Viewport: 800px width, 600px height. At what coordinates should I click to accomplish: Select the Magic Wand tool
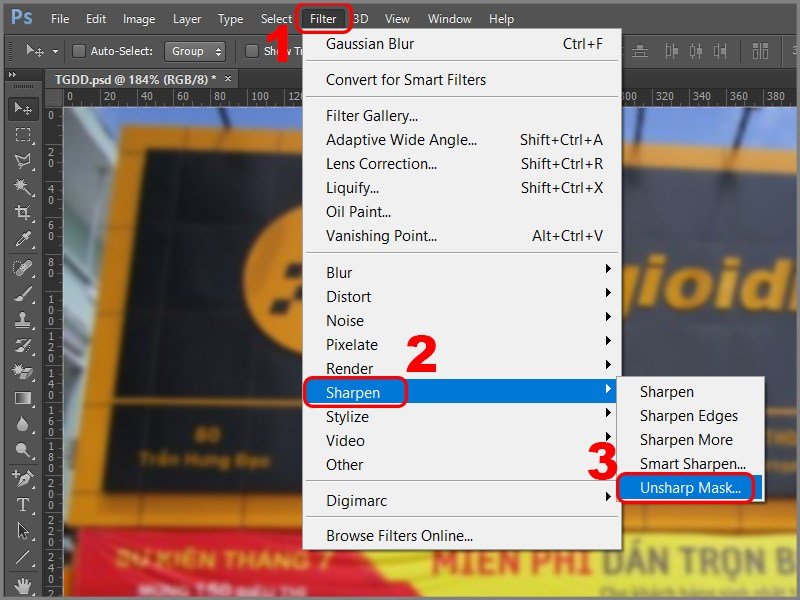(x=23, y=187)
